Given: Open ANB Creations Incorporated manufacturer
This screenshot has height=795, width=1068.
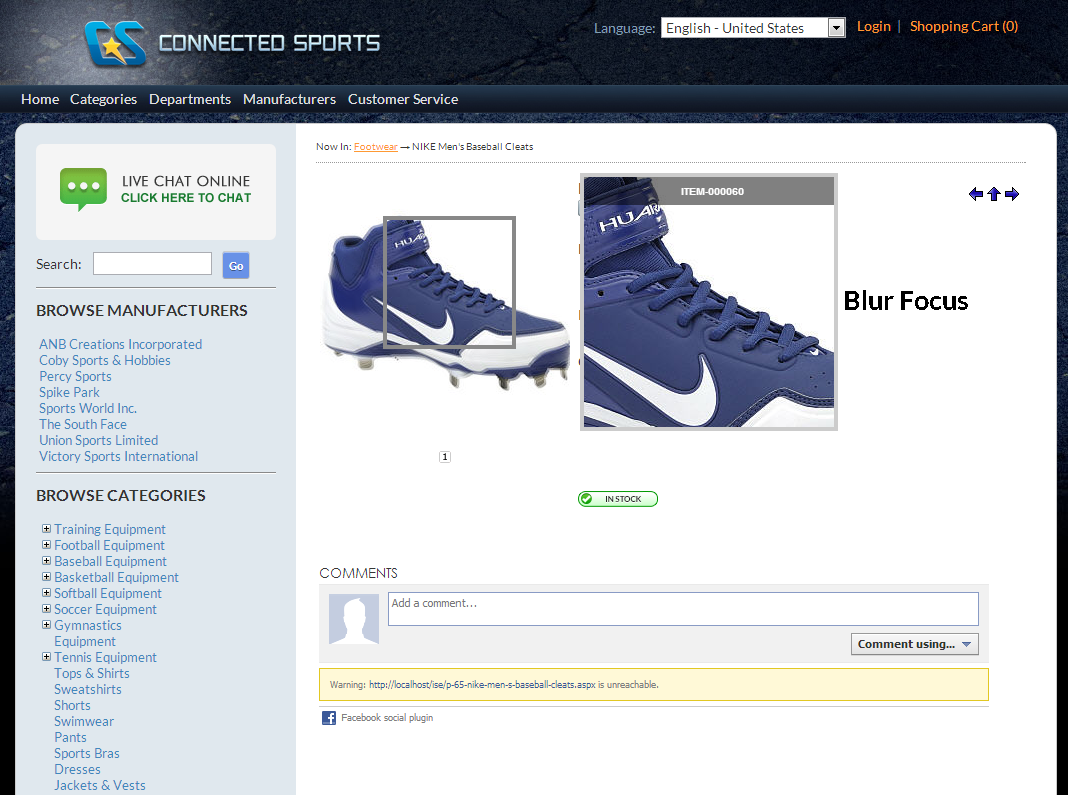Looking at the screenshot, I should (x=121, y=344).
